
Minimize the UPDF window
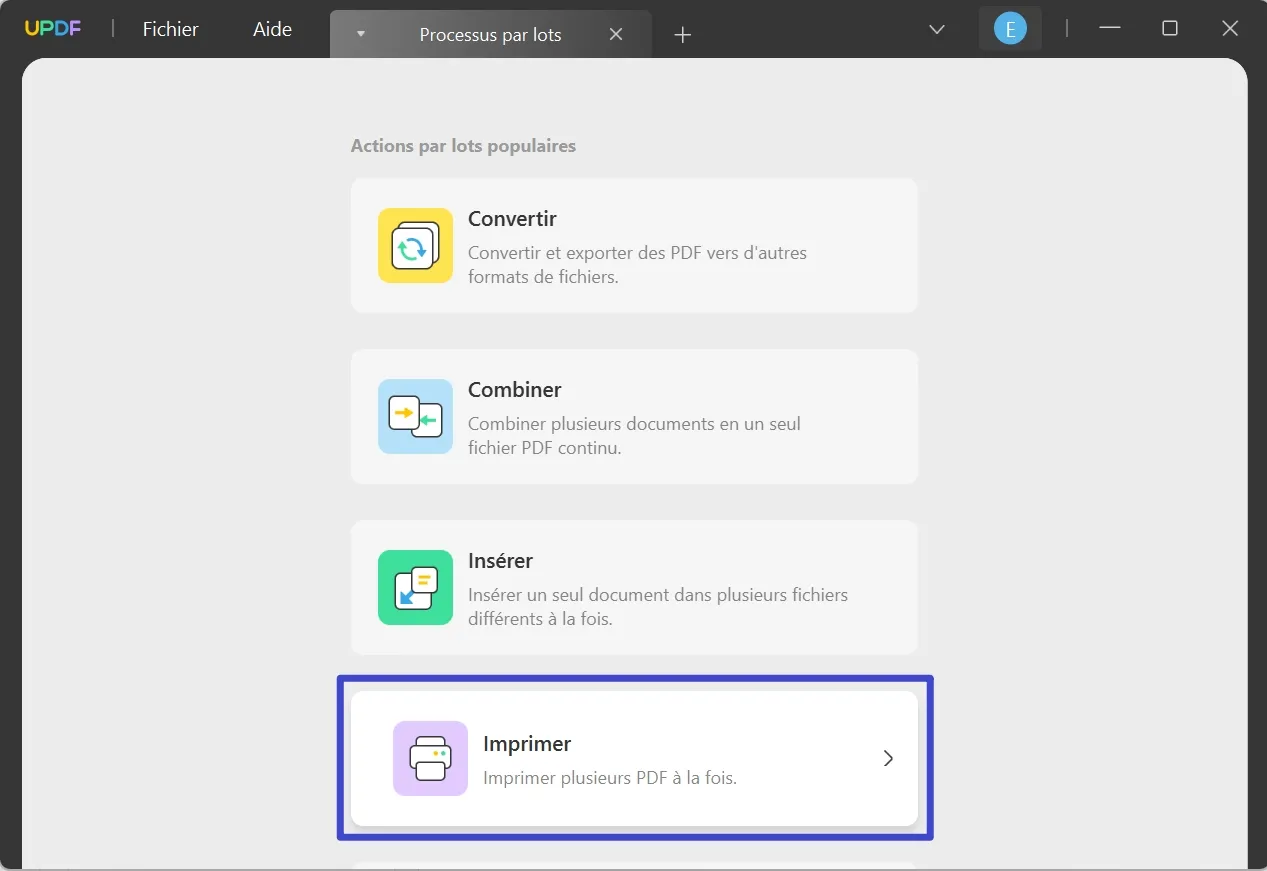(1109, 29)
